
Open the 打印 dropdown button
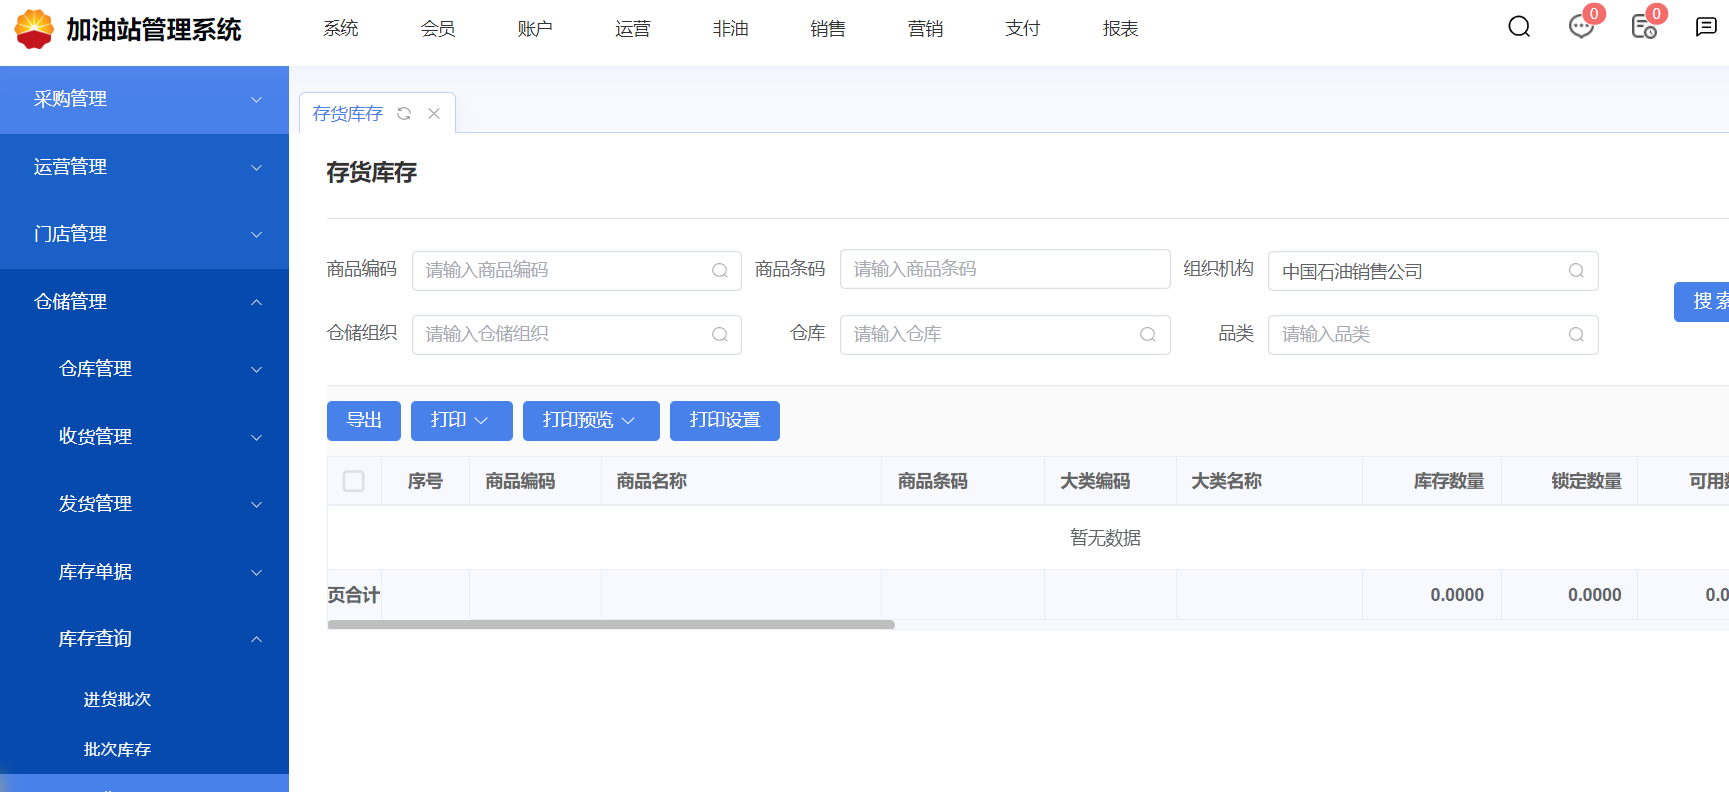[x=461, y=421]
